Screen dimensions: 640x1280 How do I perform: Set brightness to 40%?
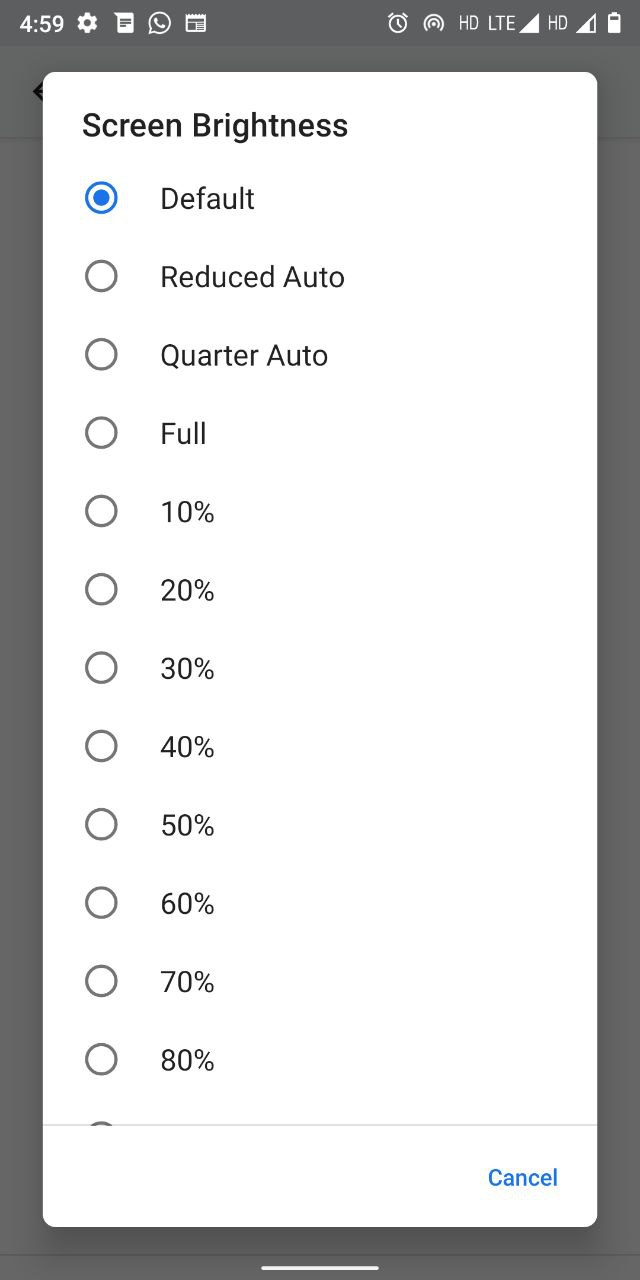point(101,746)
